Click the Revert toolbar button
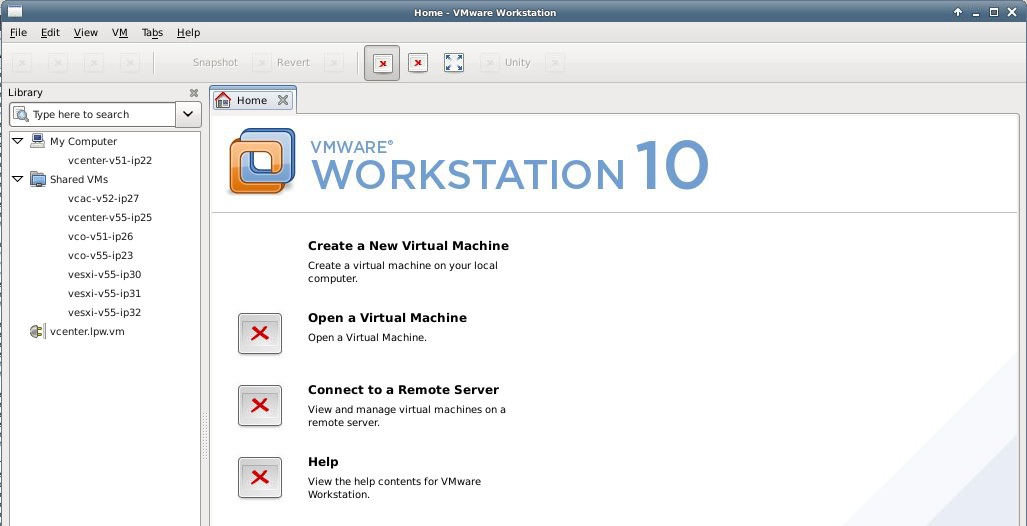The height and width of the screenshot is (526, 1027). [x=282, y=62]
